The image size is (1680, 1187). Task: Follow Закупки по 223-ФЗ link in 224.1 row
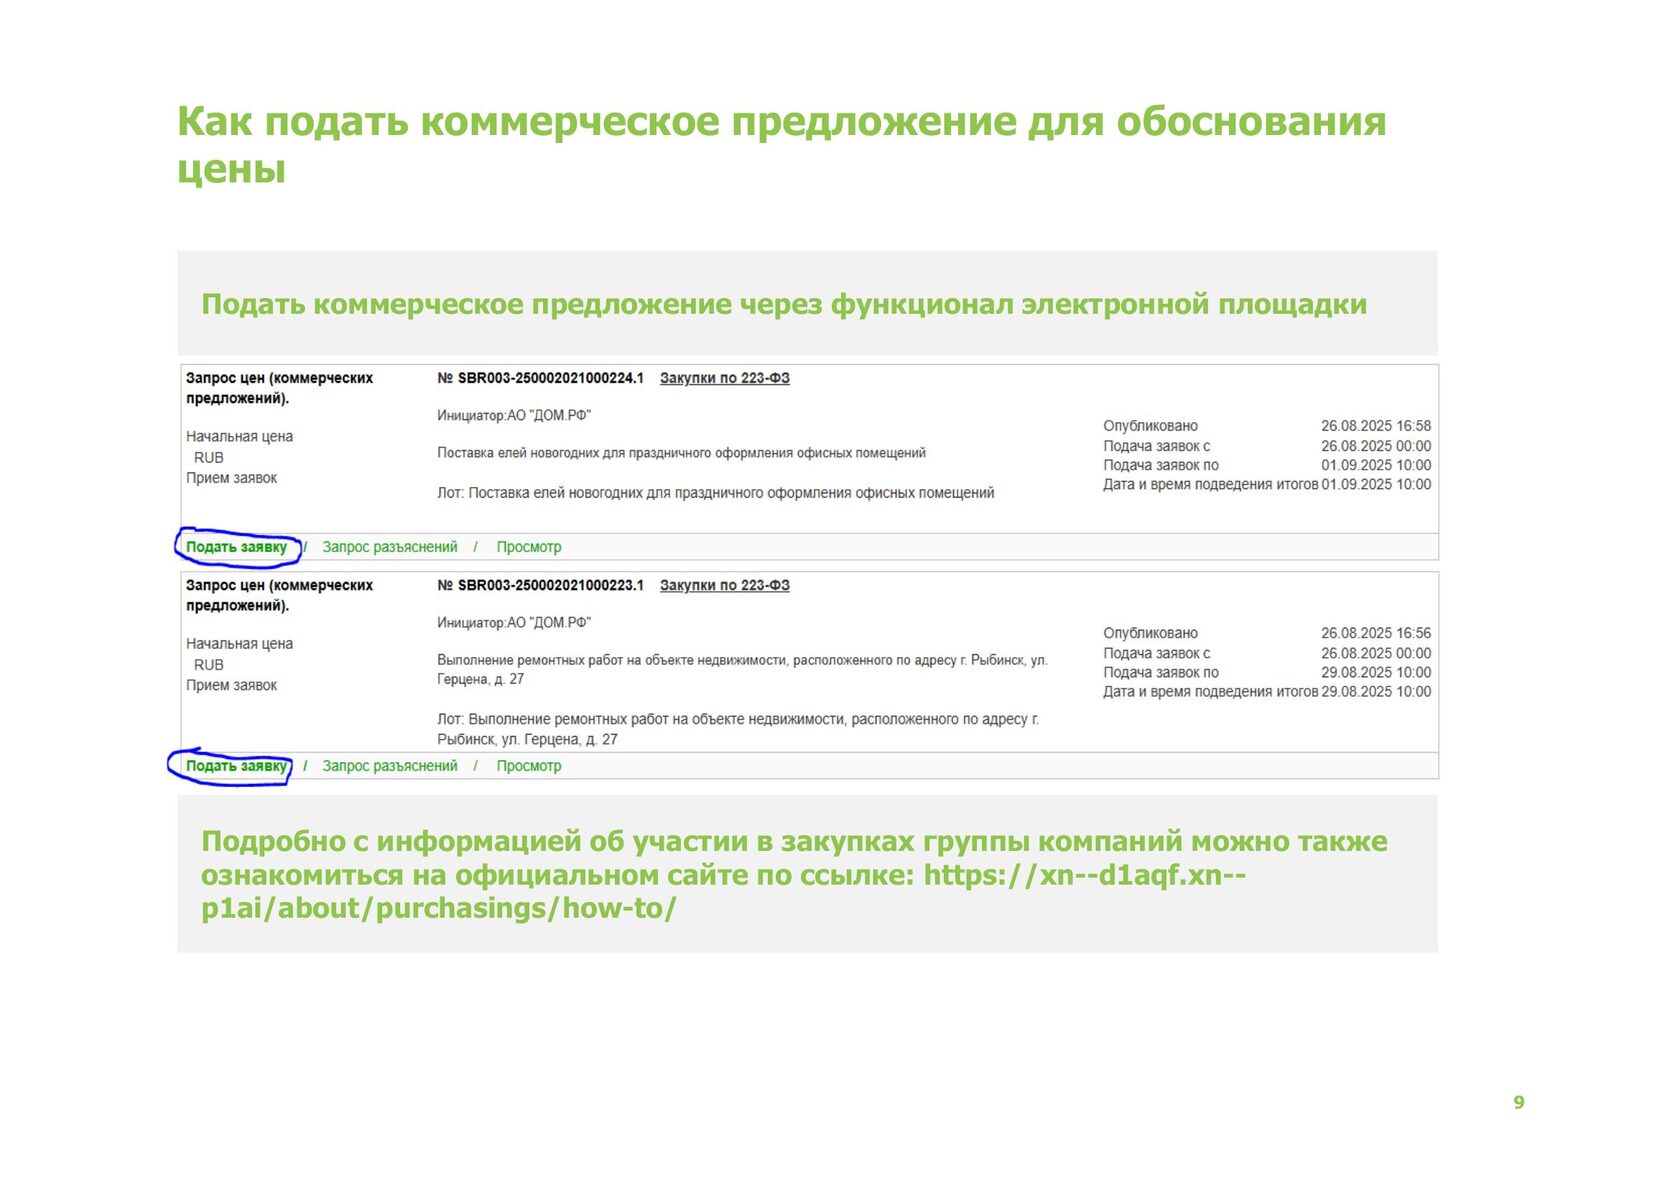coord(725,378)
